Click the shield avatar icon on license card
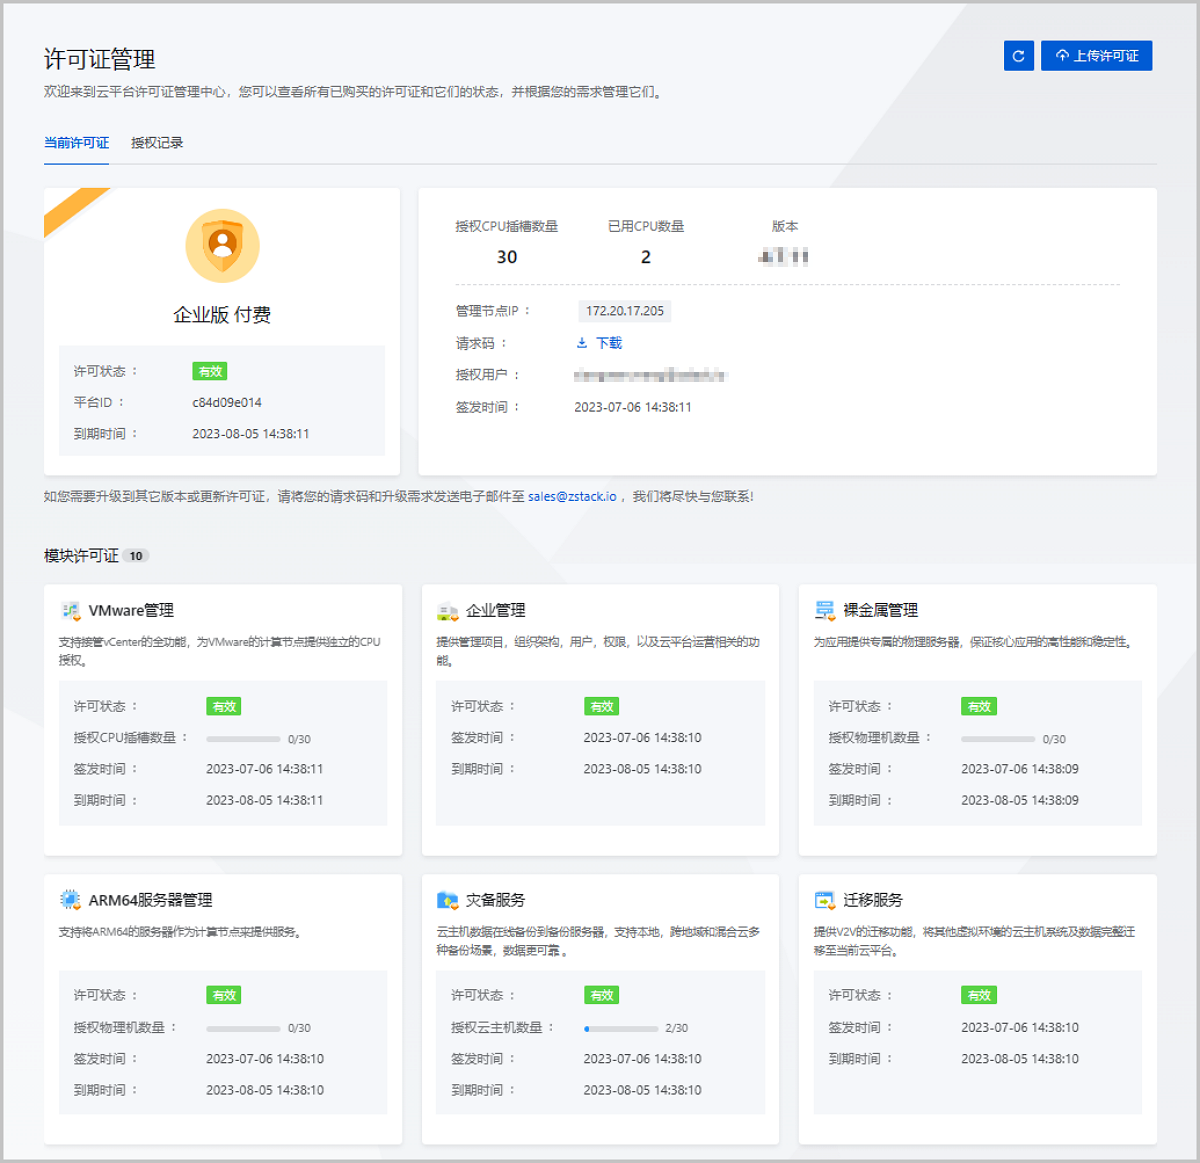1200x1163 pixels. [221, 245]
